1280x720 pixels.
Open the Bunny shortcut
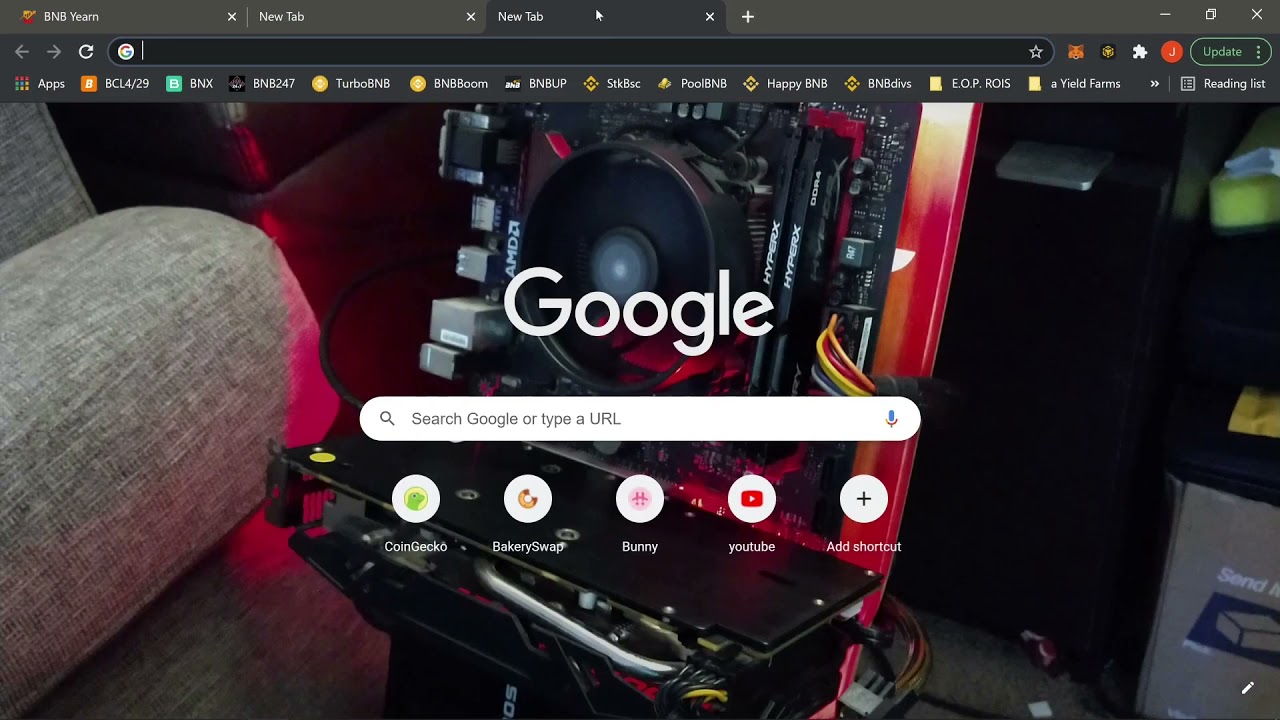(x=640, y=514)
